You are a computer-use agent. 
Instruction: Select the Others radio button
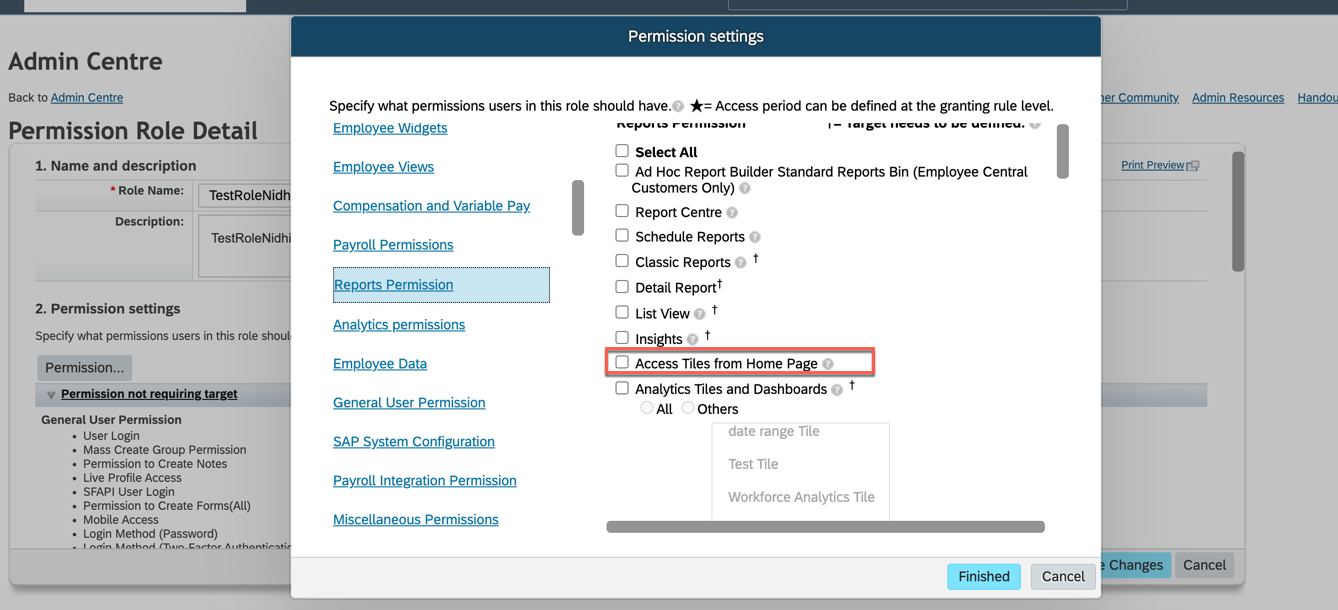click(x=688, y=408)
